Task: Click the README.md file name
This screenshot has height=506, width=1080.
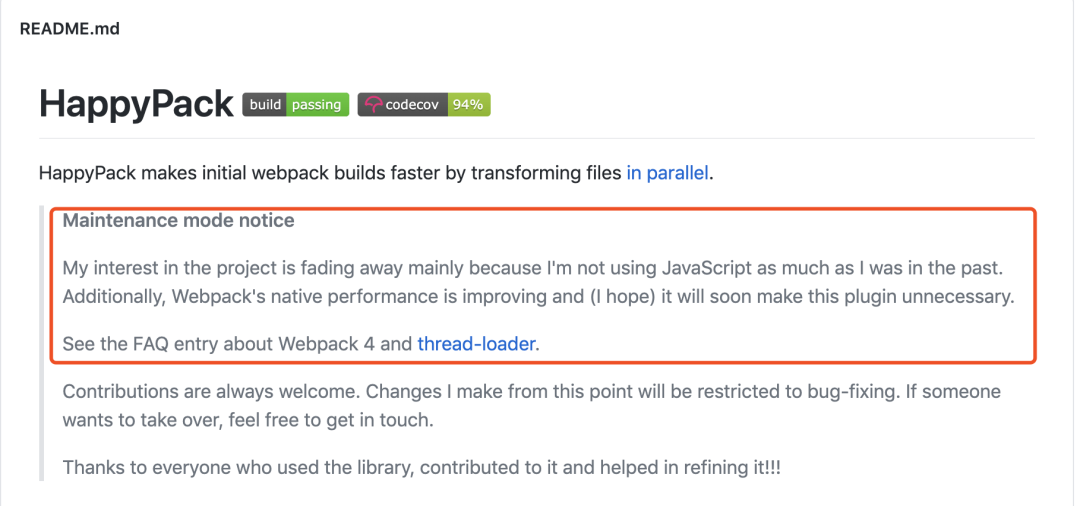Action: coord(70,29)
